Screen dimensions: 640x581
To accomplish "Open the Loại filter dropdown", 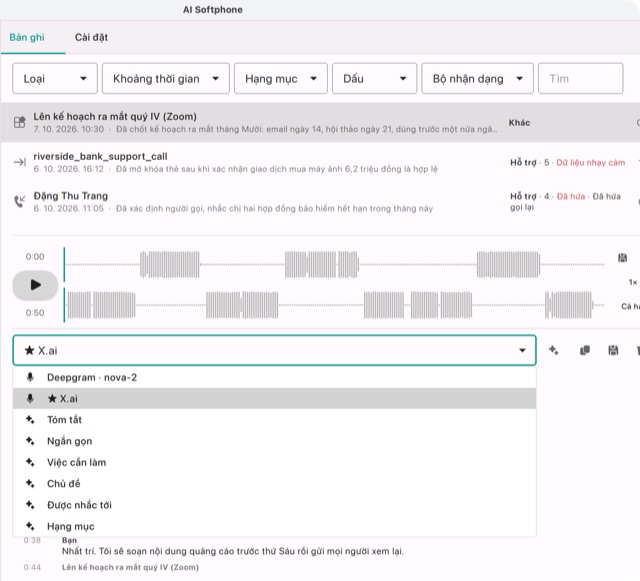I will click(x=55, y=78).
